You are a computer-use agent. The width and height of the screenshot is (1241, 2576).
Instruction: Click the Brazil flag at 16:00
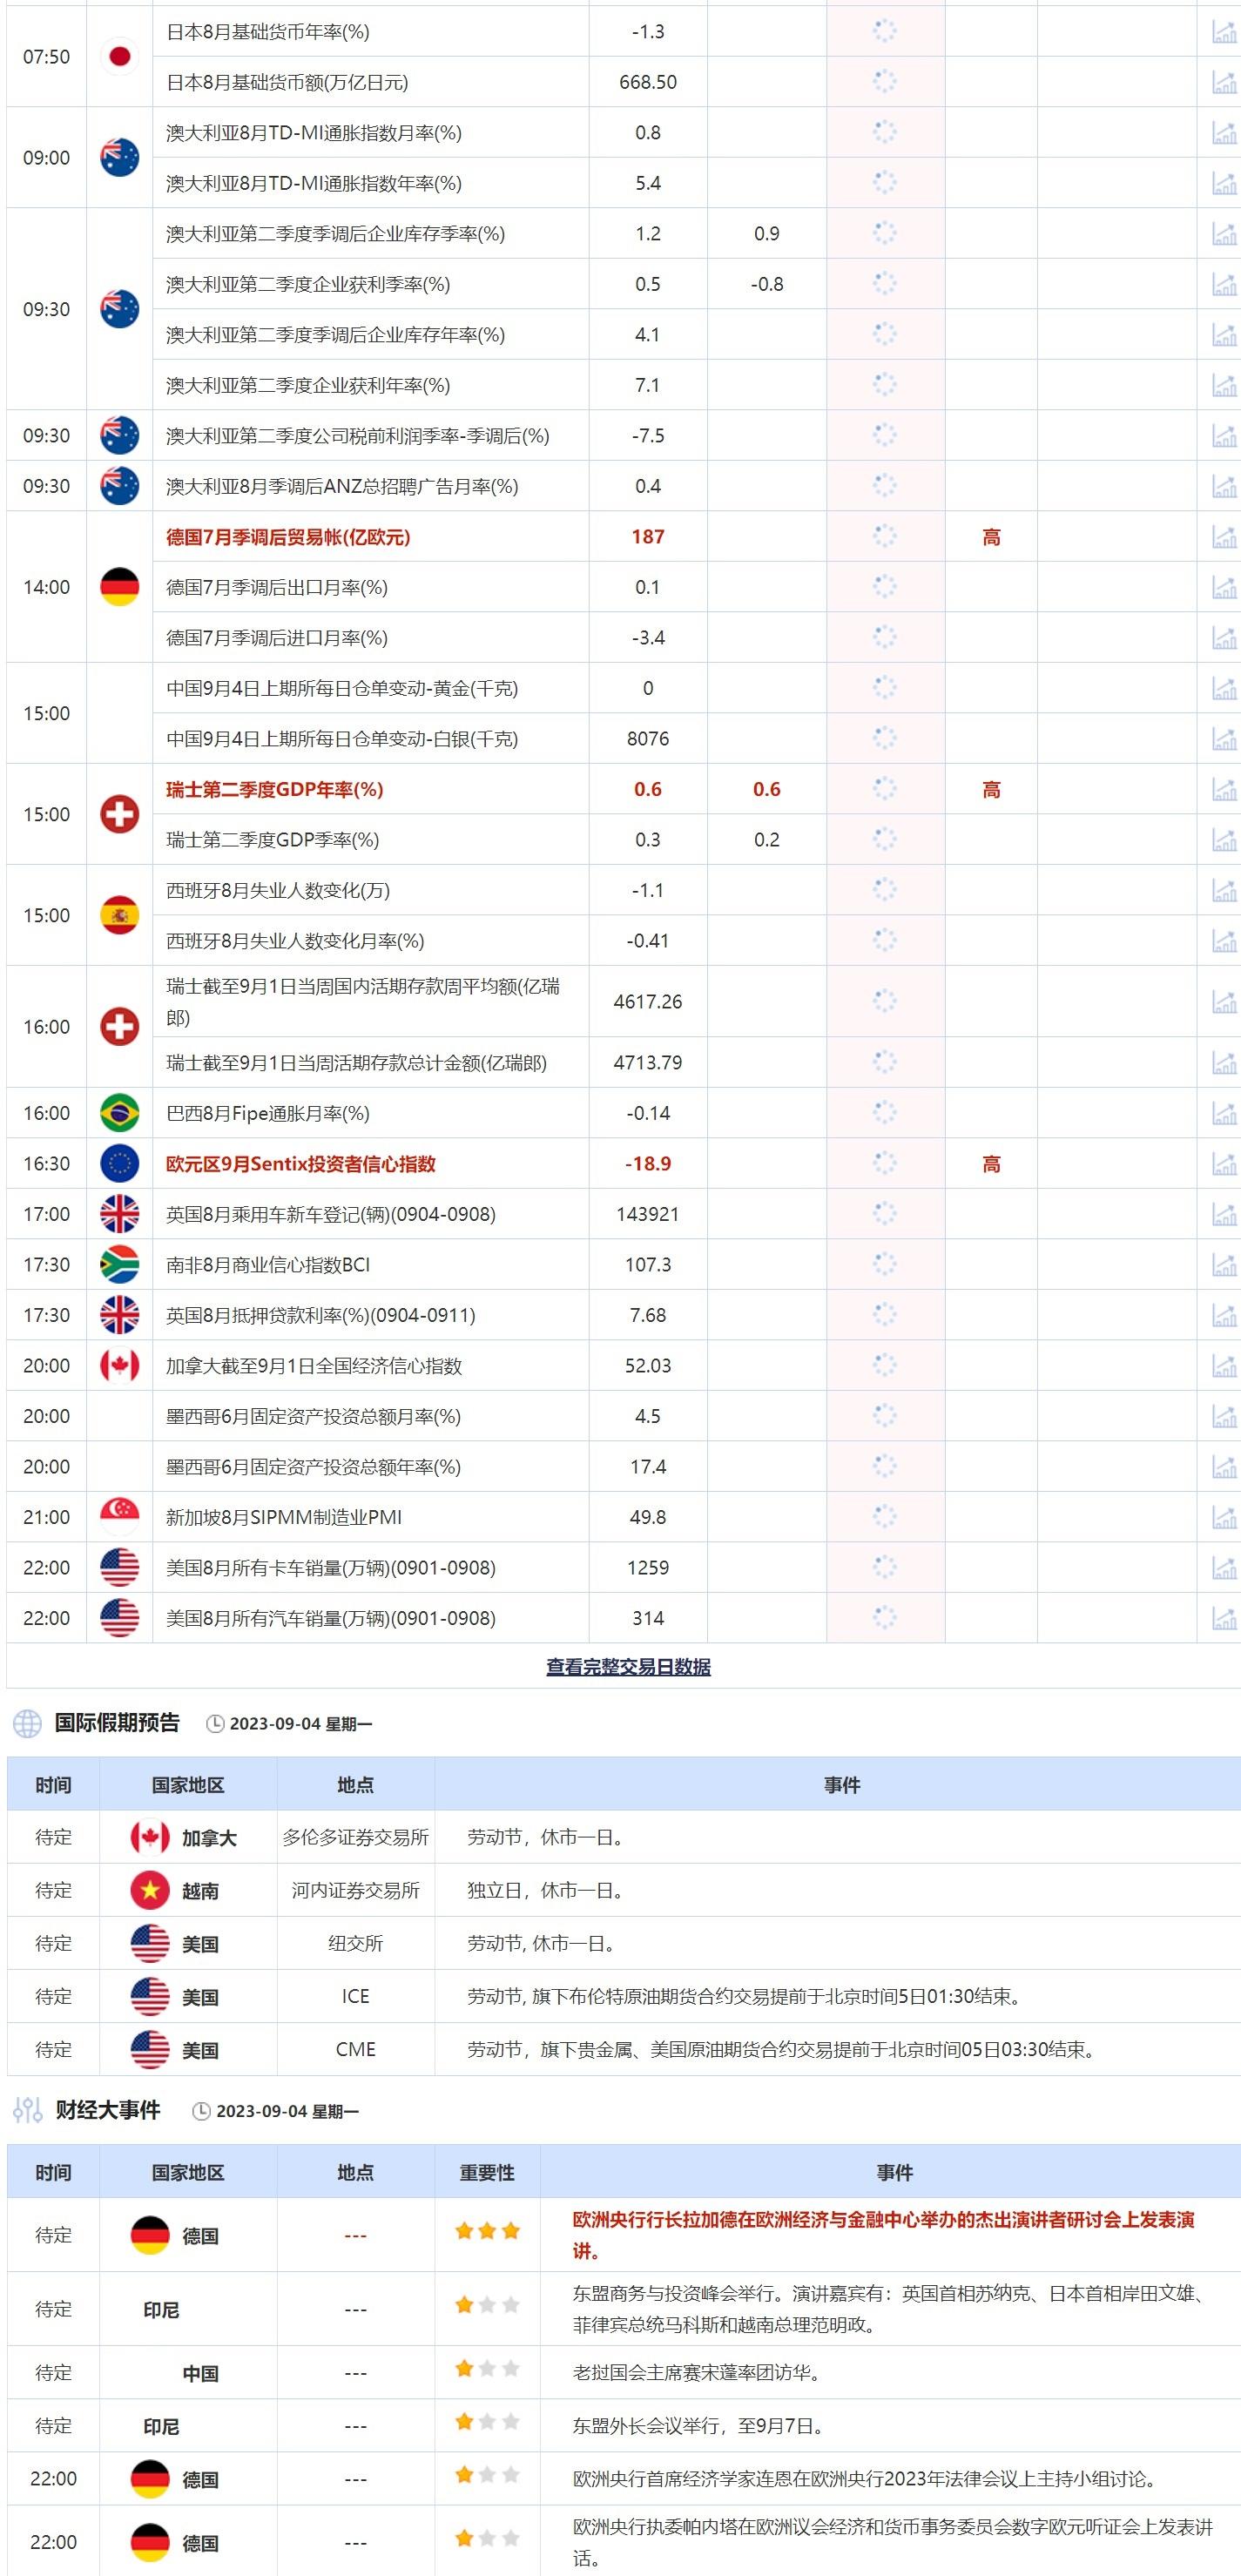click(119, 1113)
